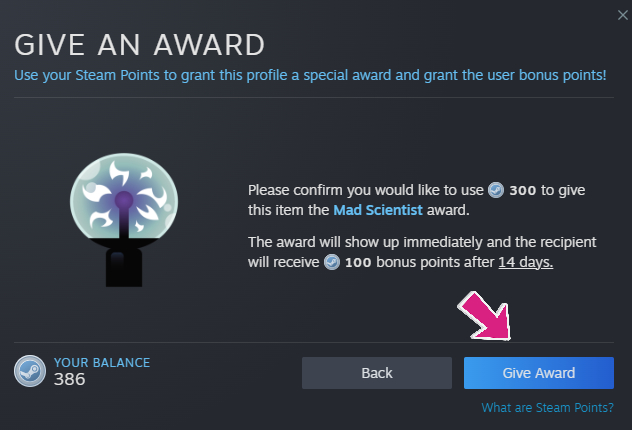This screenshot has height=430, width=632.
Task: Click the underlined "14 days." link
Action: point(524,262)
